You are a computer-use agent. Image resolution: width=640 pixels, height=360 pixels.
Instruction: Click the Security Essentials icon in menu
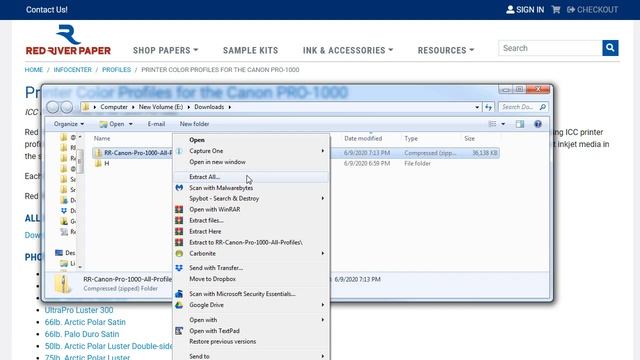point(179,294)
